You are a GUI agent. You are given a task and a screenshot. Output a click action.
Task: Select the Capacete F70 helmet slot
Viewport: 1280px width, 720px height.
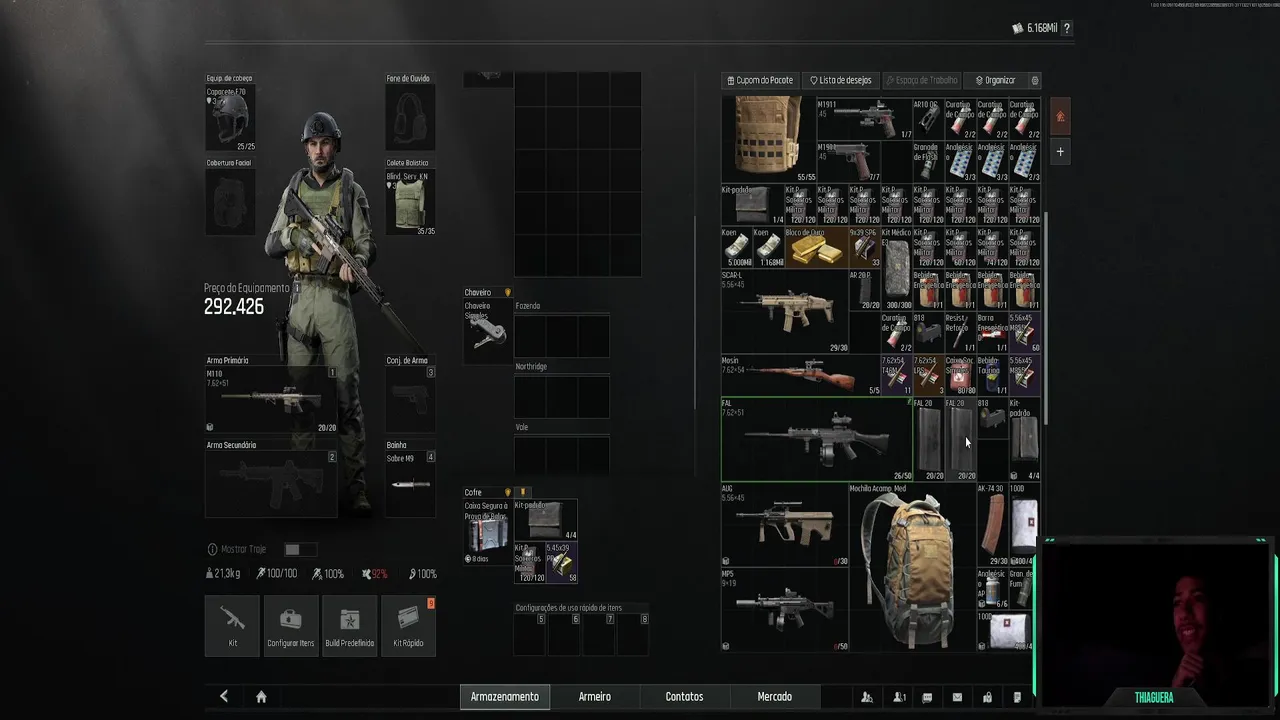[x=230, y=117]
